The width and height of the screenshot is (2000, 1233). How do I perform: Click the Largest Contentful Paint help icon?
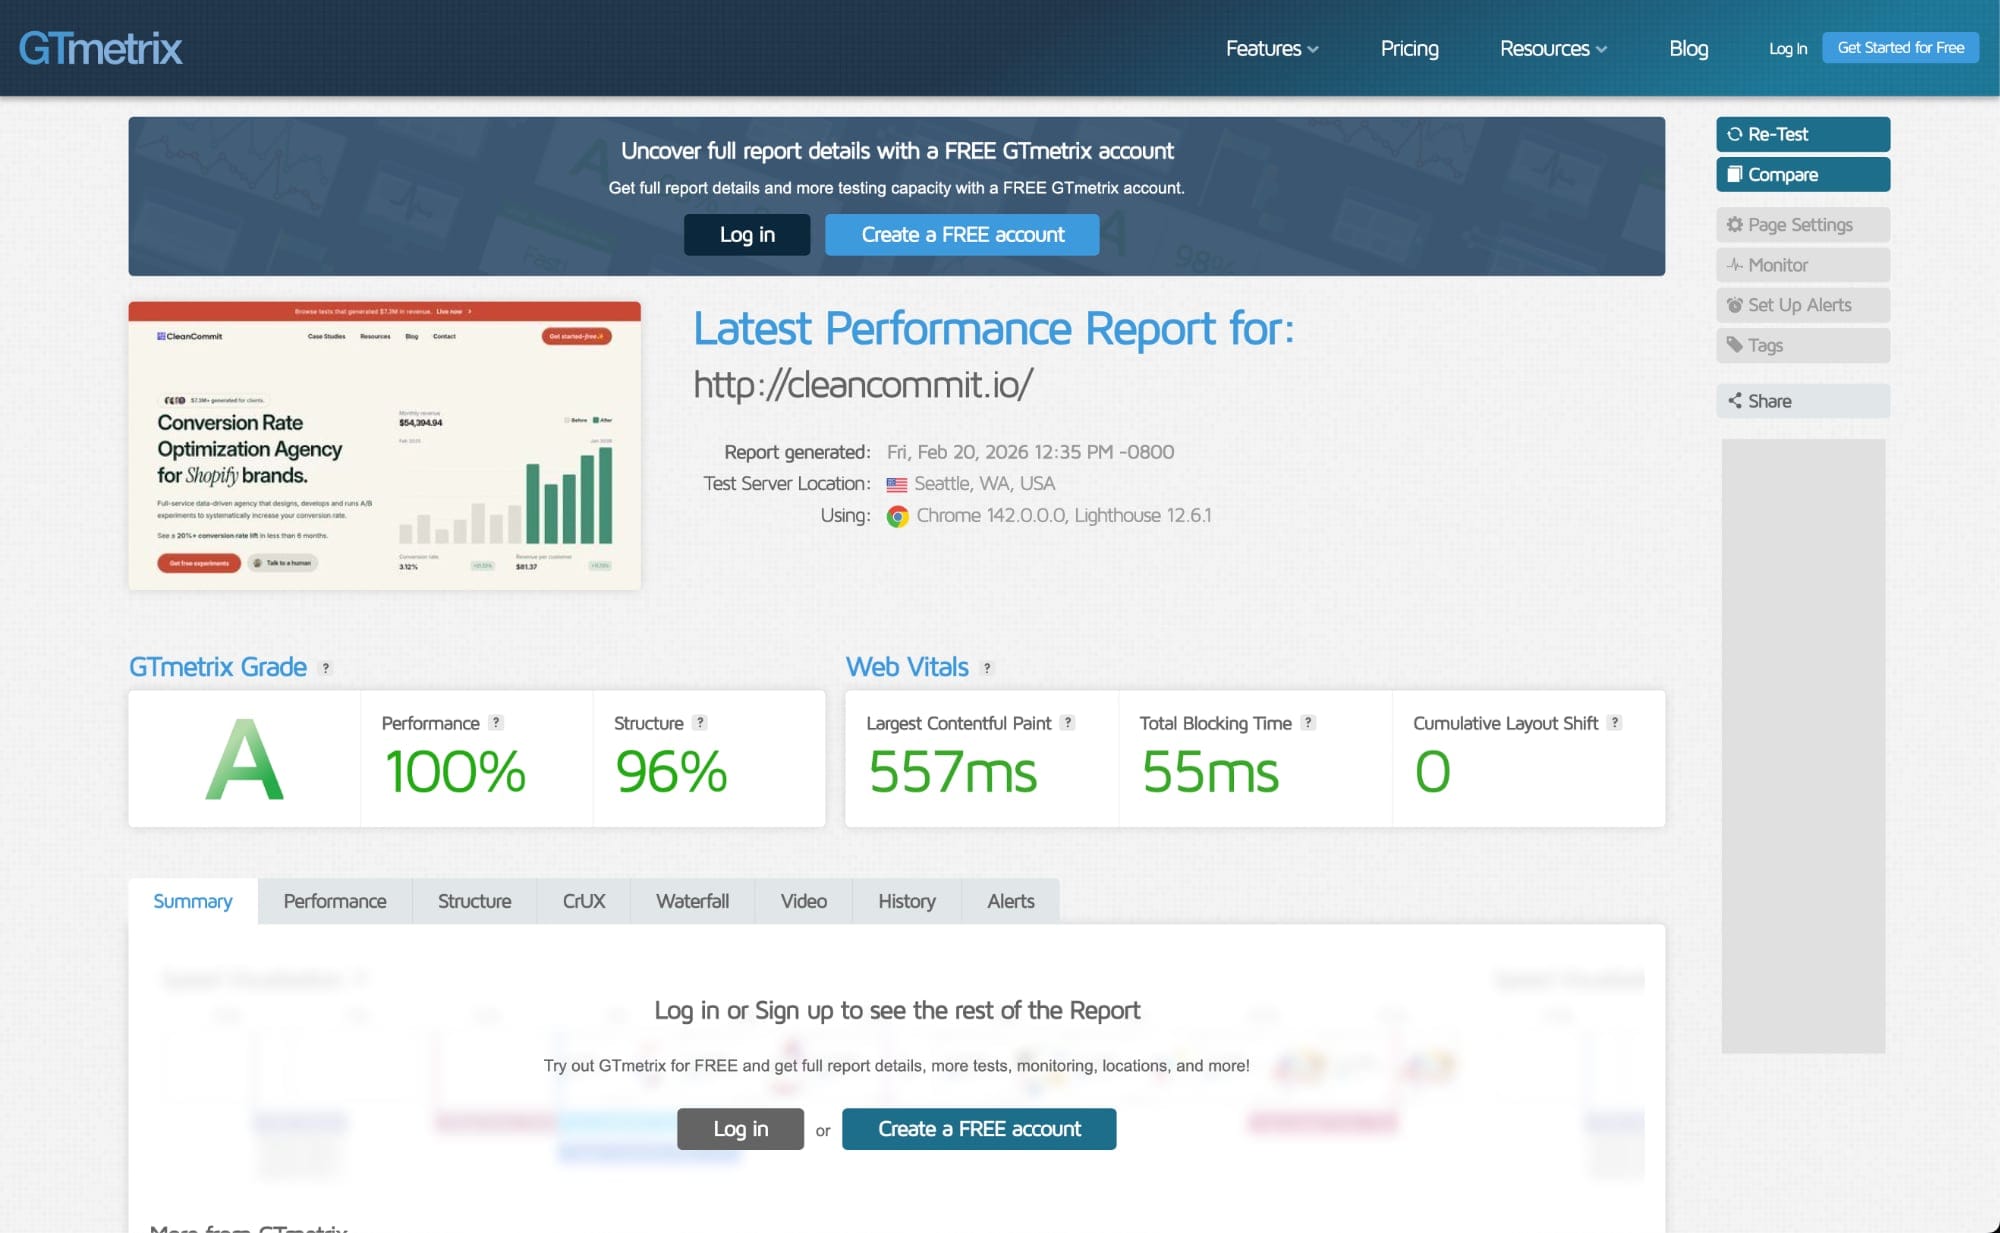pos(1068,722)
